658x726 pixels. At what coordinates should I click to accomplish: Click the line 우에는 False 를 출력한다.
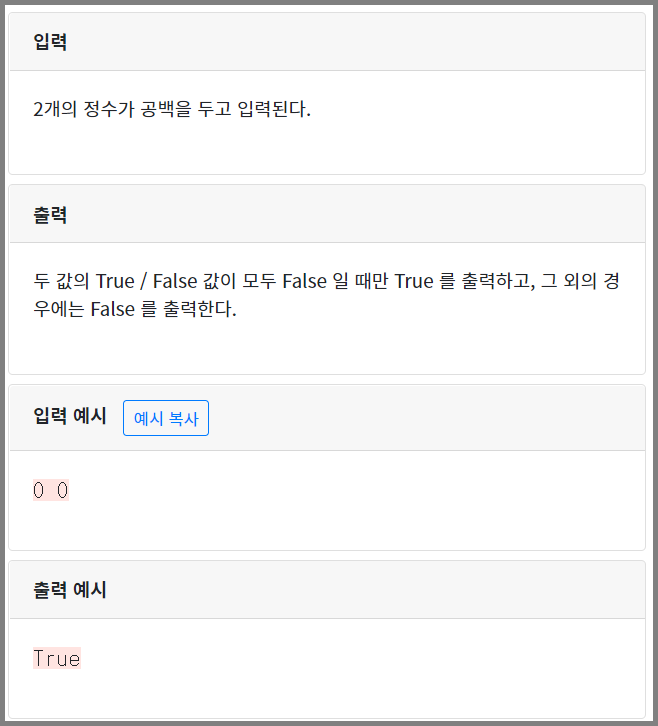pos(135,309)
